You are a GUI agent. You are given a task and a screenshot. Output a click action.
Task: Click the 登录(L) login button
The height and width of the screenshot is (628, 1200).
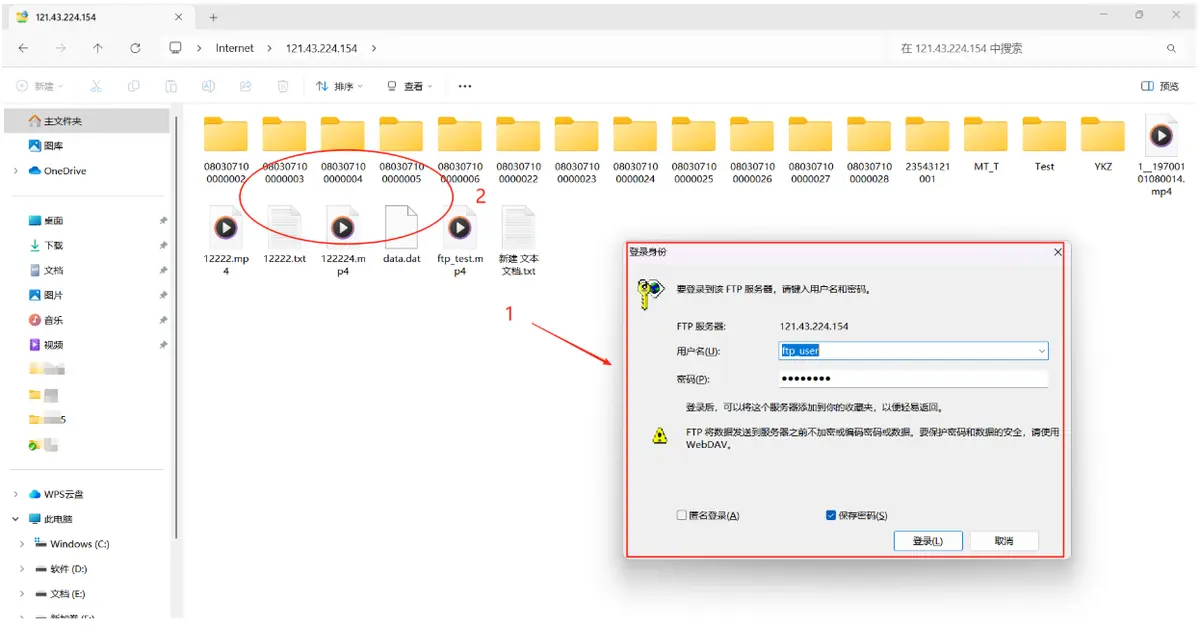click(x=928, y=541)
